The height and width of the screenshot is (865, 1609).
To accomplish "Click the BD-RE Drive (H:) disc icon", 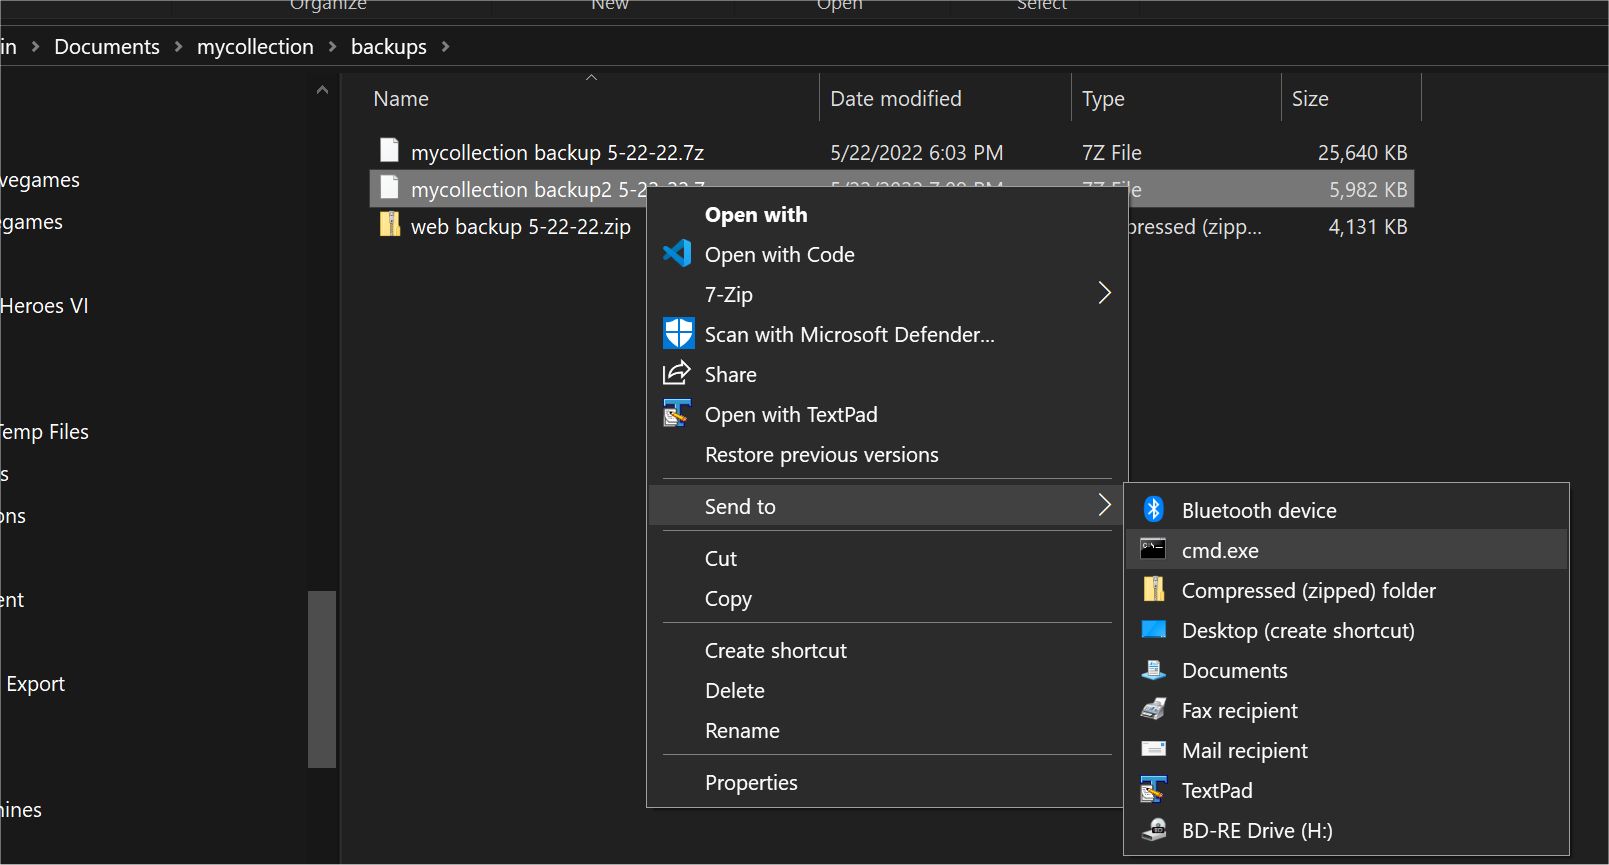I will click(x=1153, y=830).
